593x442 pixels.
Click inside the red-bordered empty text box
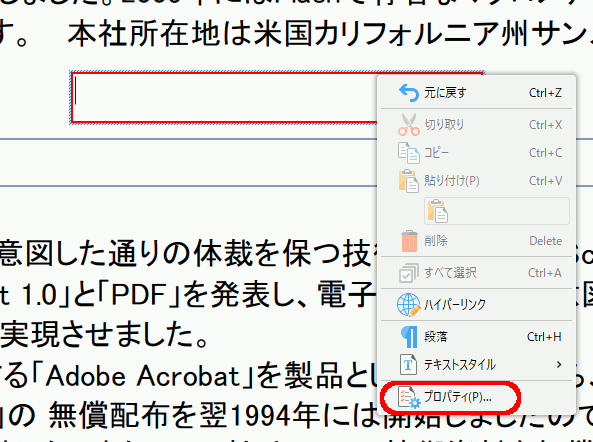click(x=224, y=98)
